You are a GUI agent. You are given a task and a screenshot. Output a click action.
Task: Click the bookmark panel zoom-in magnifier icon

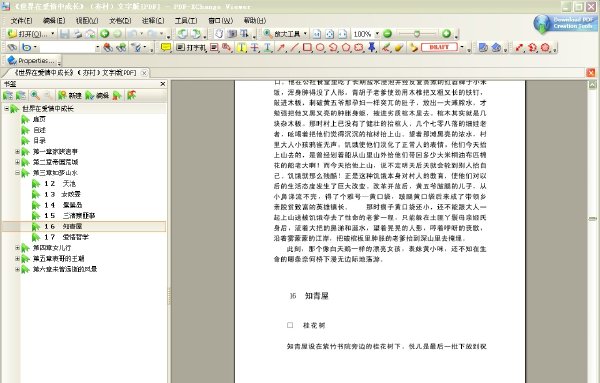(35, 95)
